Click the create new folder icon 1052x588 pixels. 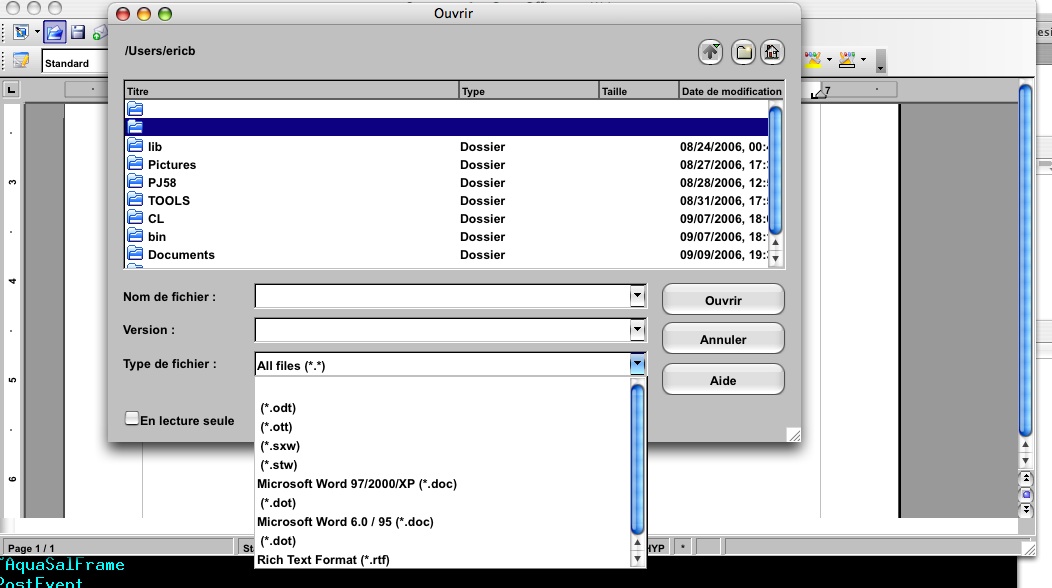point(742,52)
